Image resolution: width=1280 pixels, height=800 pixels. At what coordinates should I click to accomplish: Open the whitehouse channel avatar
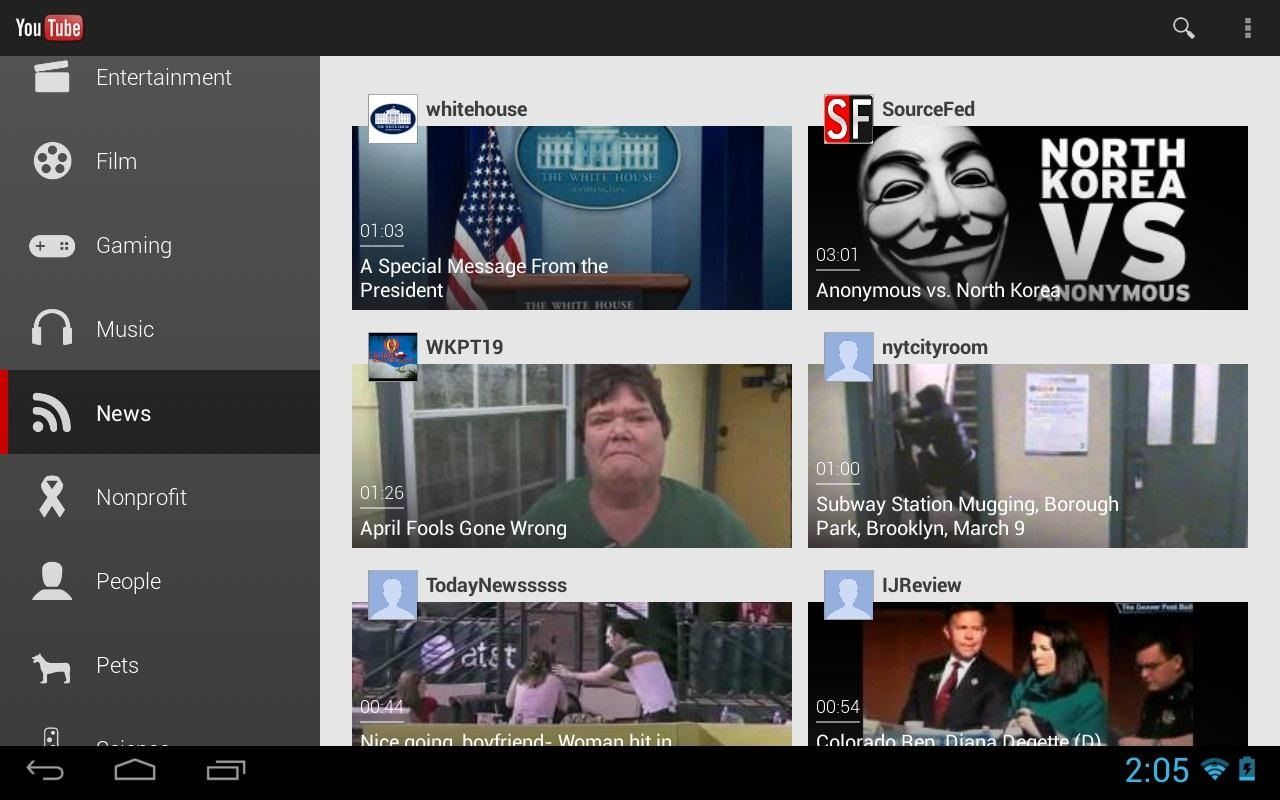click(393, 119)
